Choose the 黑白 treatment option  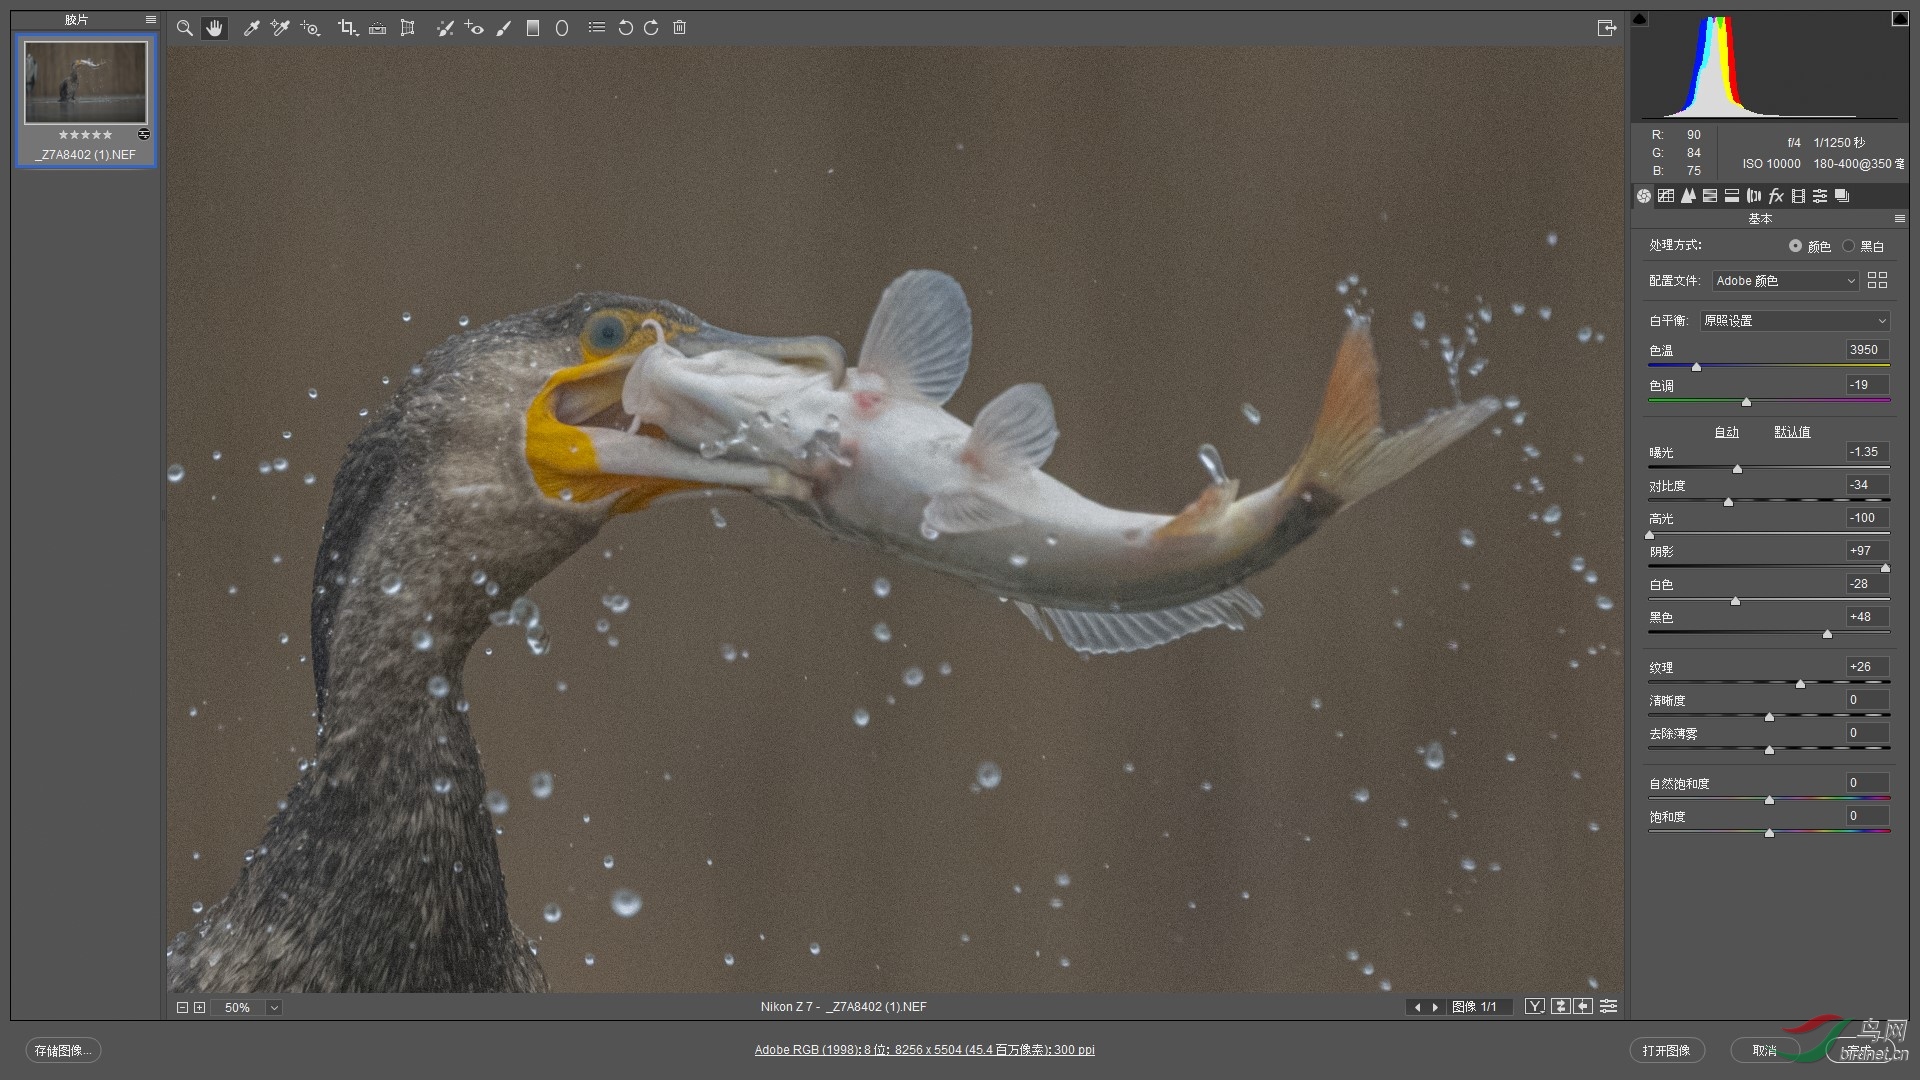click(1849, 246)
